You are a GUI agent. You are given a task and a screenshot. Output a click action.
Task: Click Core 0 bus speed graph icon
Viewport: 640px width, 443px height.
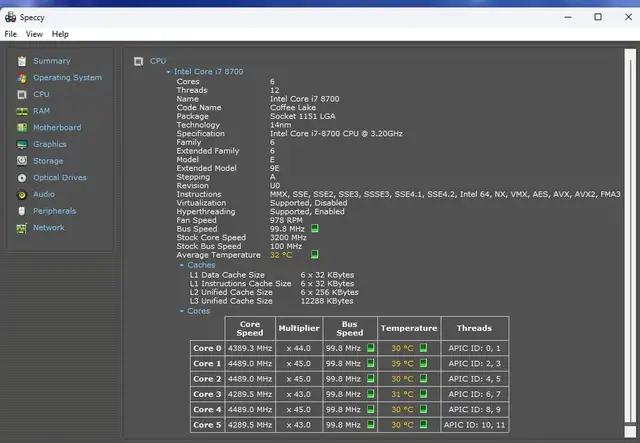click(371, 347)
